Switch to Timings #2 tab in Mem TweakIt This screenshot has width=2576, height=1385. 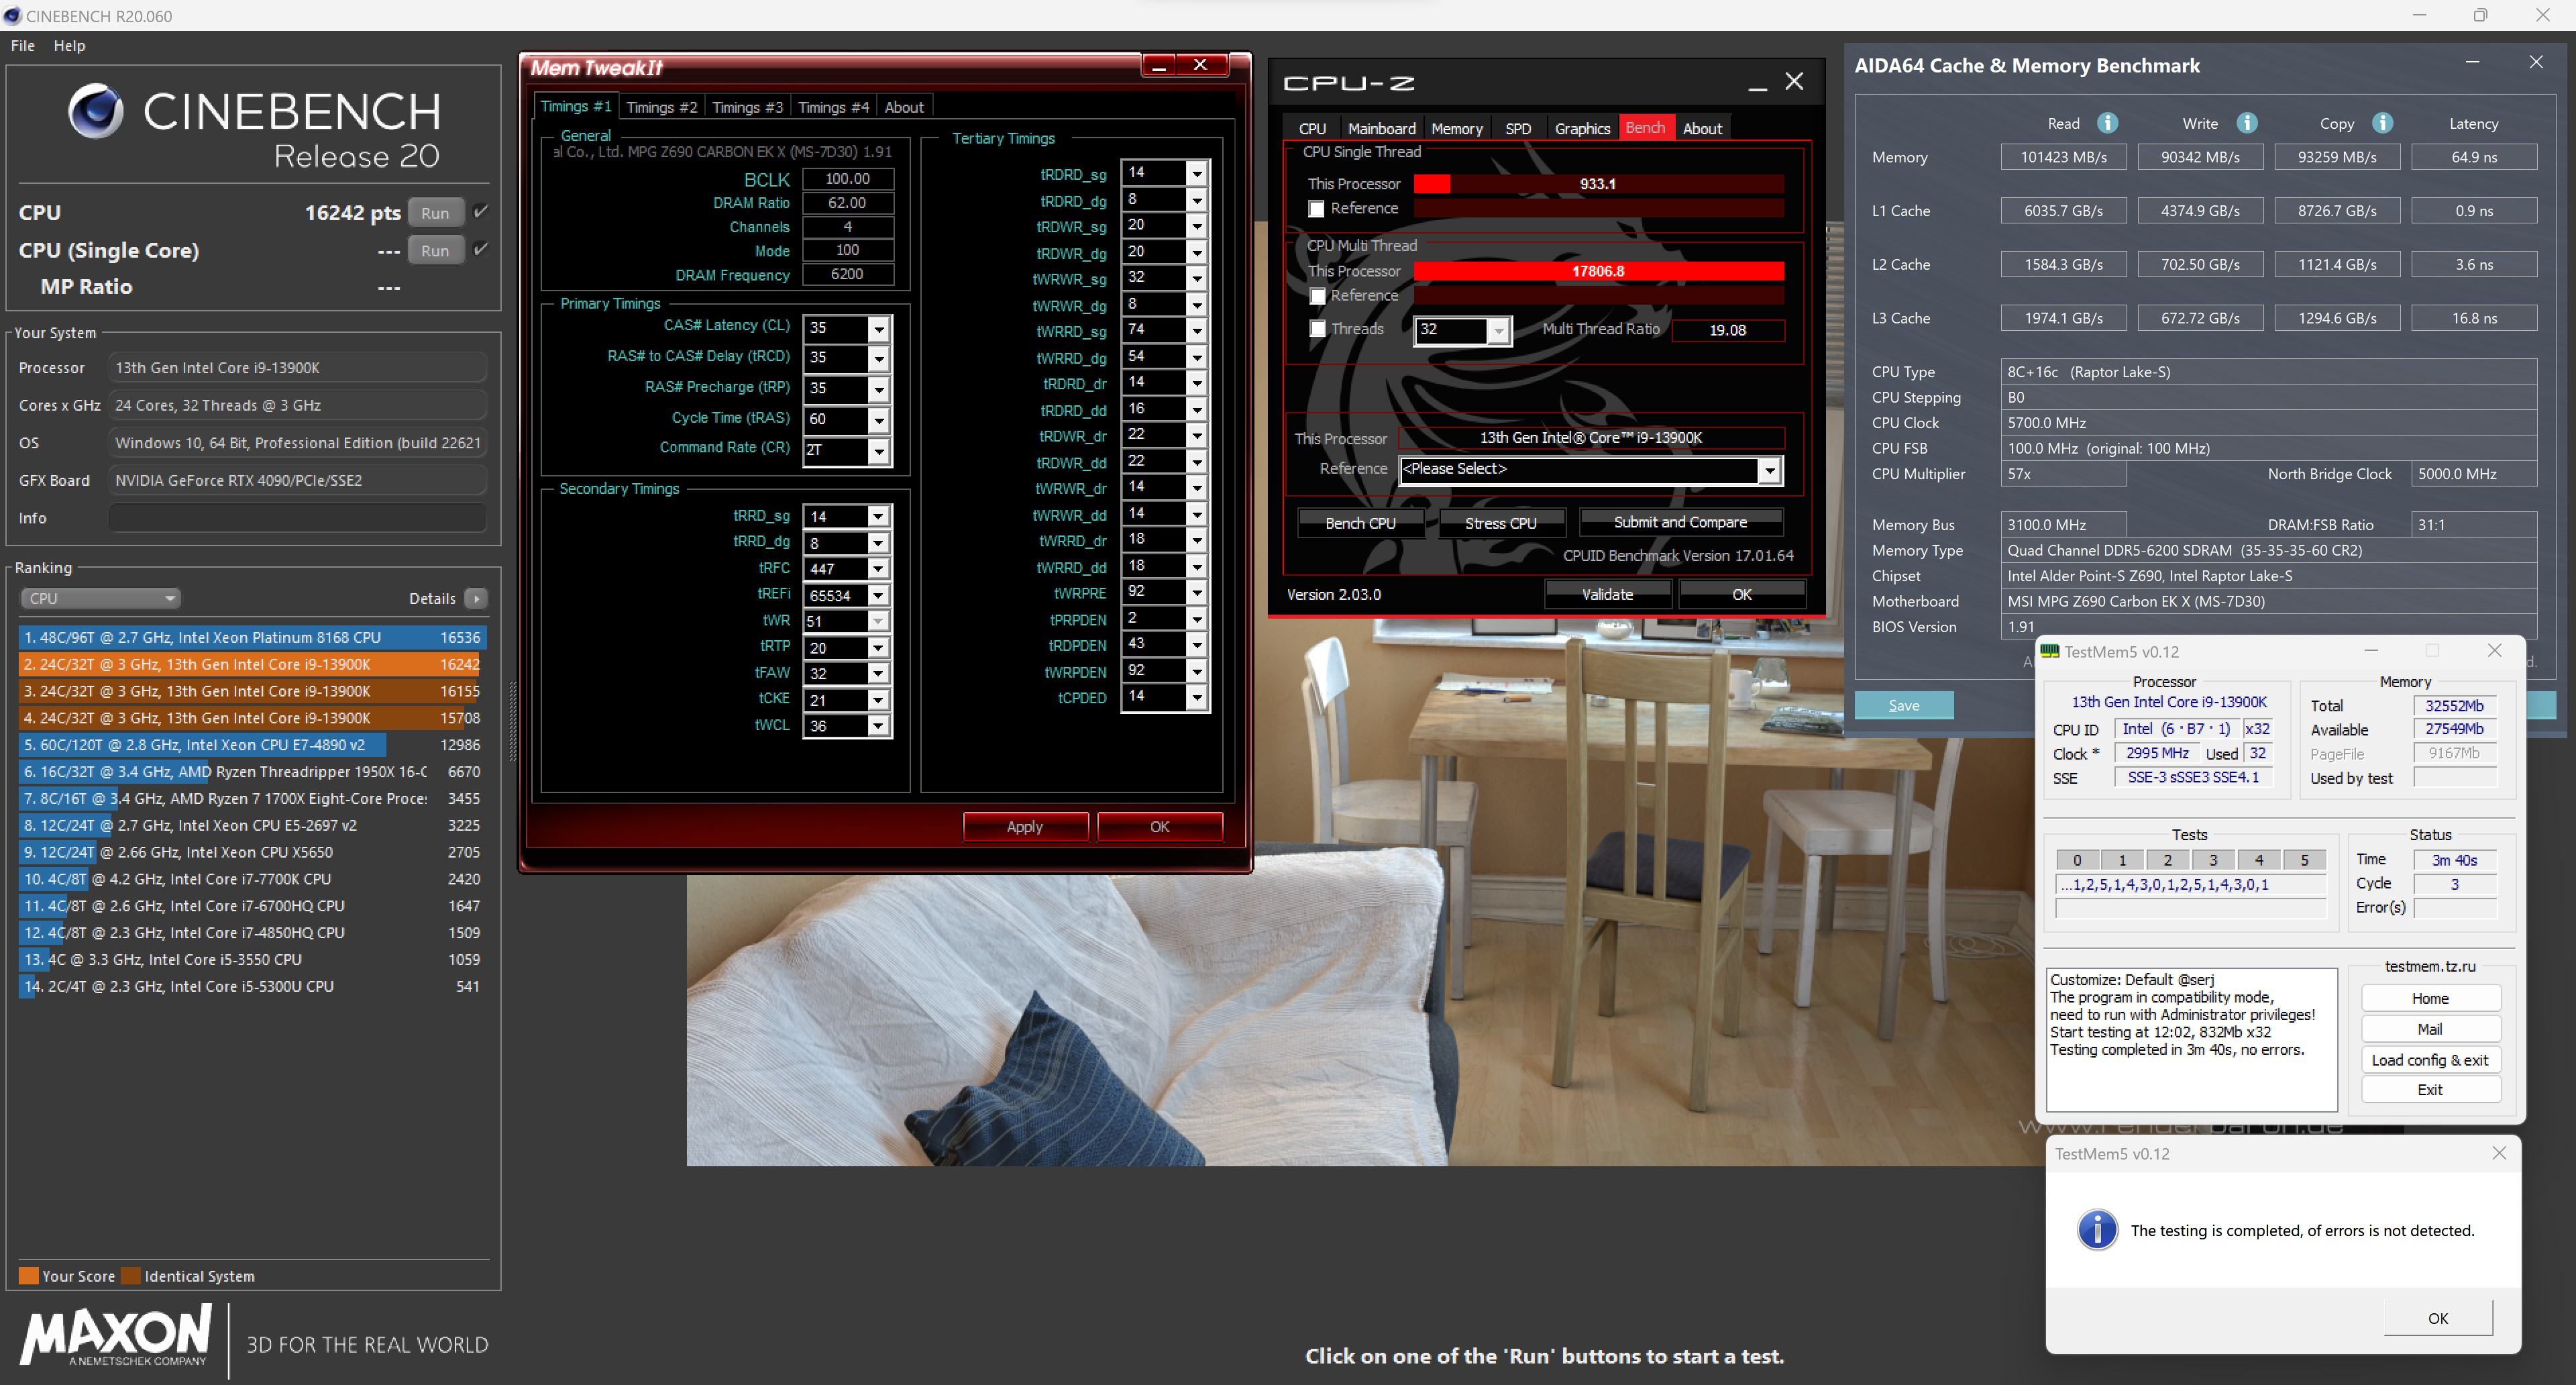coord(661,107)
